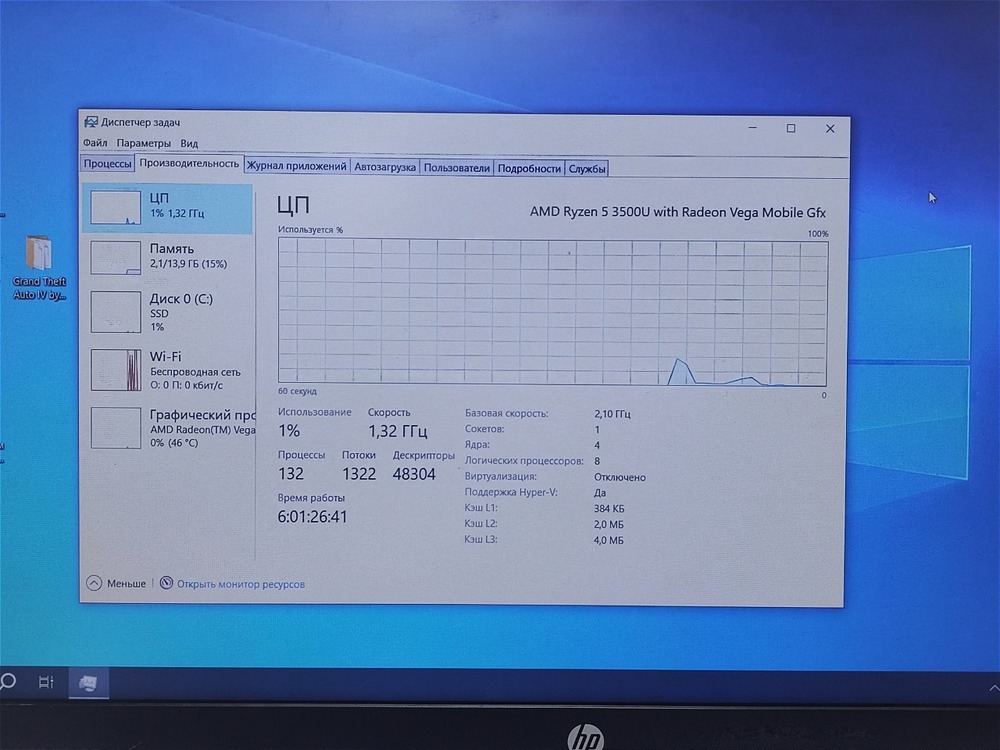The width and height of the screenshot is (1000, 750).
Task: Open the Автозагрузка tab
Action: point(385,167)
